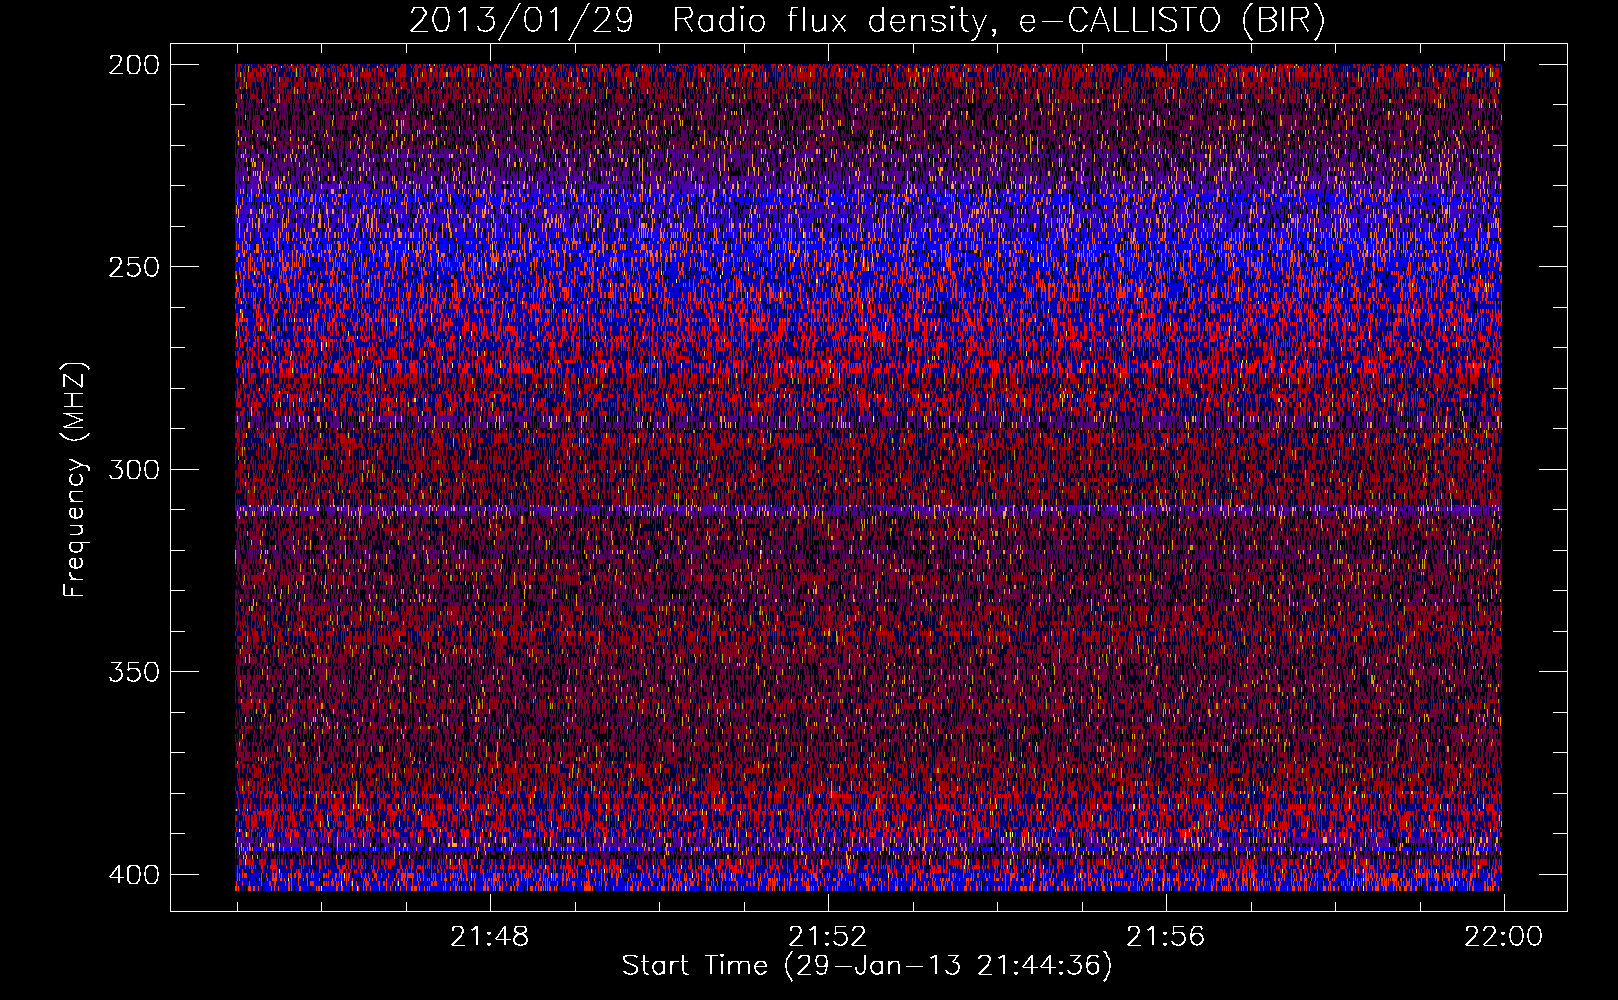Click the bright purple horizontal line near 310 MHz
The width and height of the screenshot is (1618, 1000).
(x=868, y=510)
